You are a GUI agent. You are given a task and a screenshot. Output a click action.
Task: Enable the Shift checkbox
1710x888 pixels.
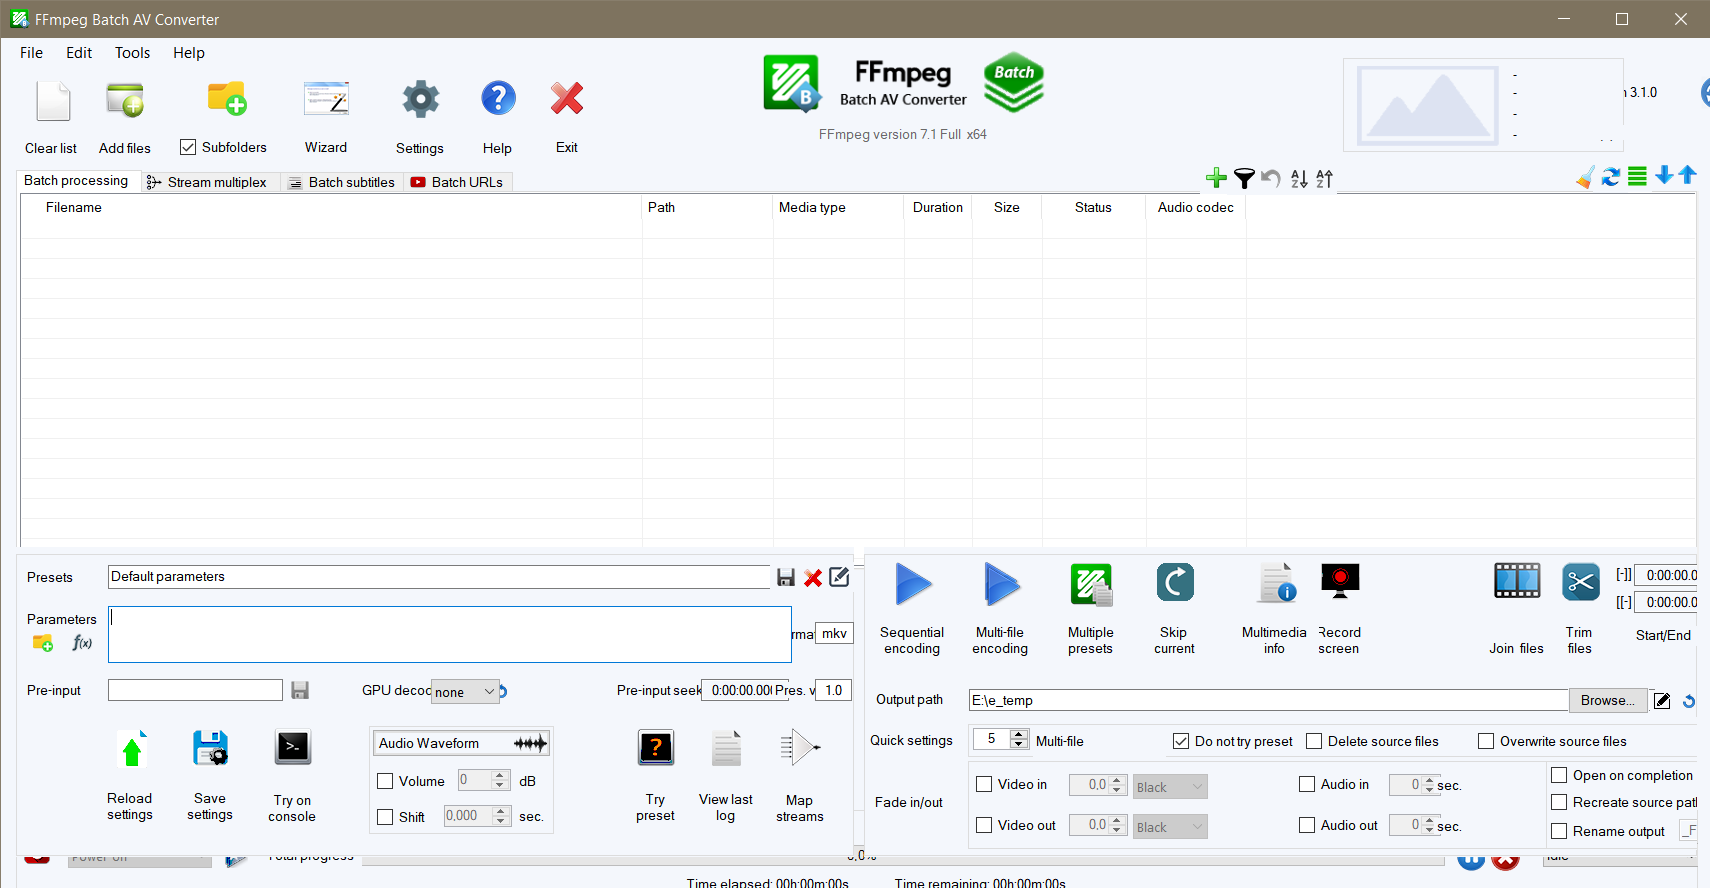(x=385, y=817)
